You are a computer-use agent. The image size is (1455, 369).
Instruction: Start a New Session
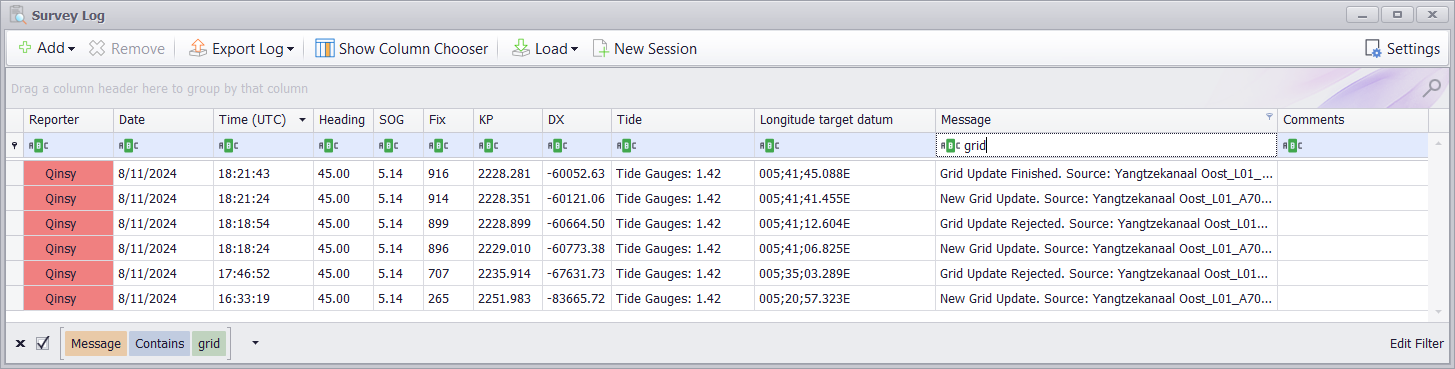[645, 48]
